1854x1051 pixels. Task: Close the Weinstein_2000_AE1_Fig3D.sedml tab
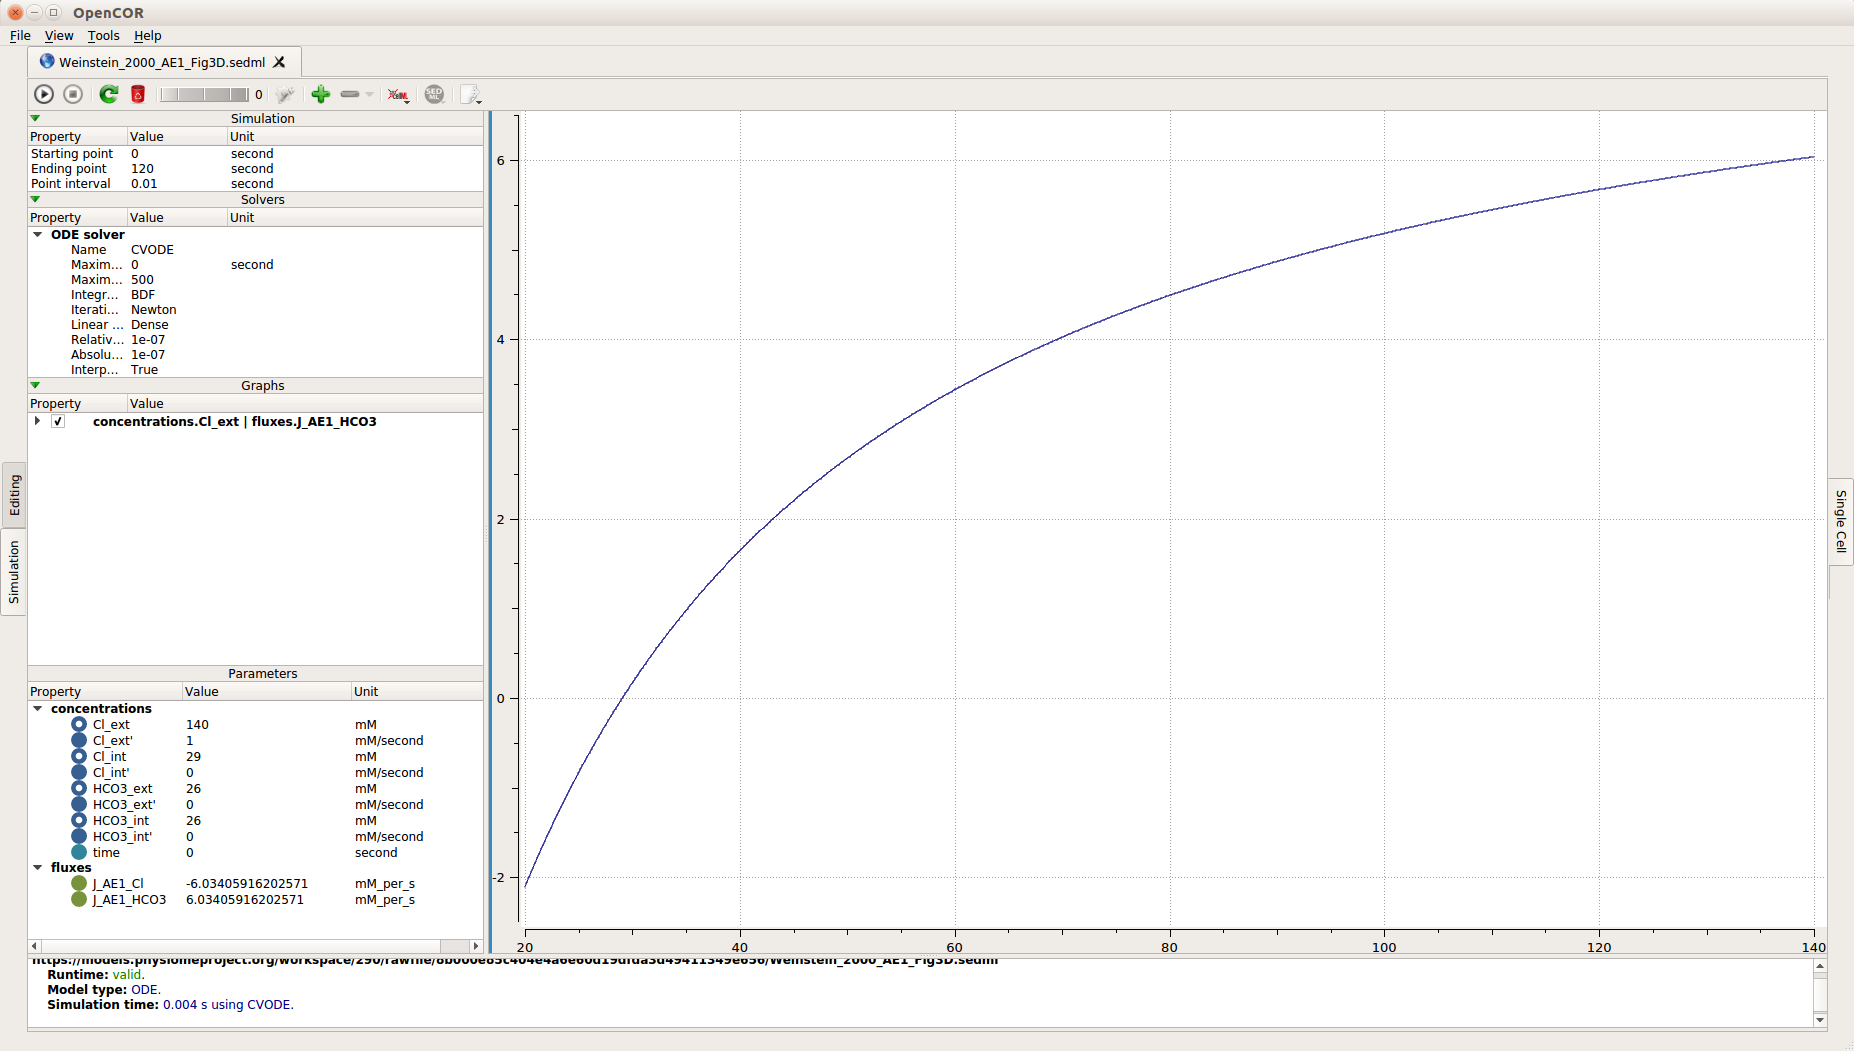point(280,62)
